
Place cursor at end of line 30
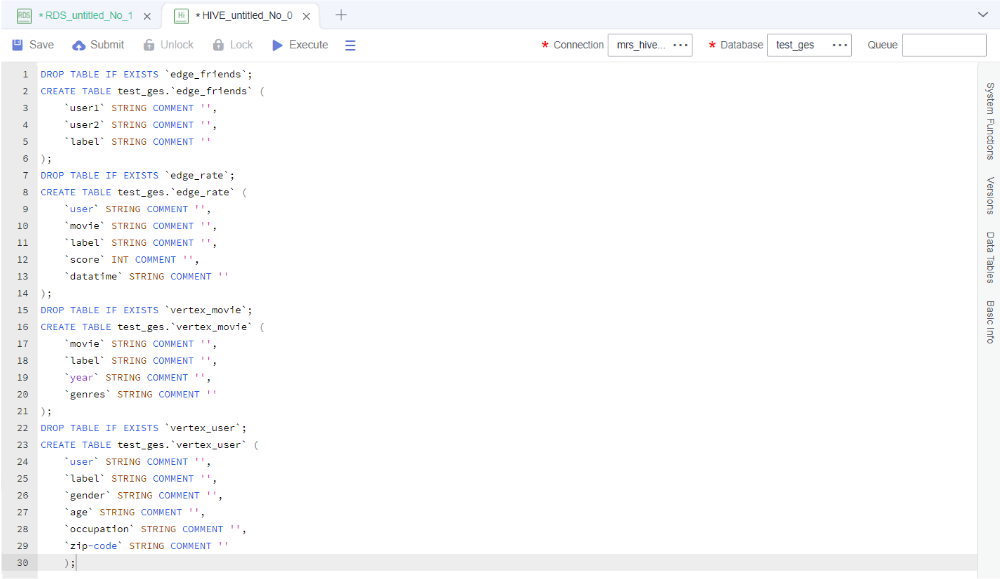tap(76, 563)
